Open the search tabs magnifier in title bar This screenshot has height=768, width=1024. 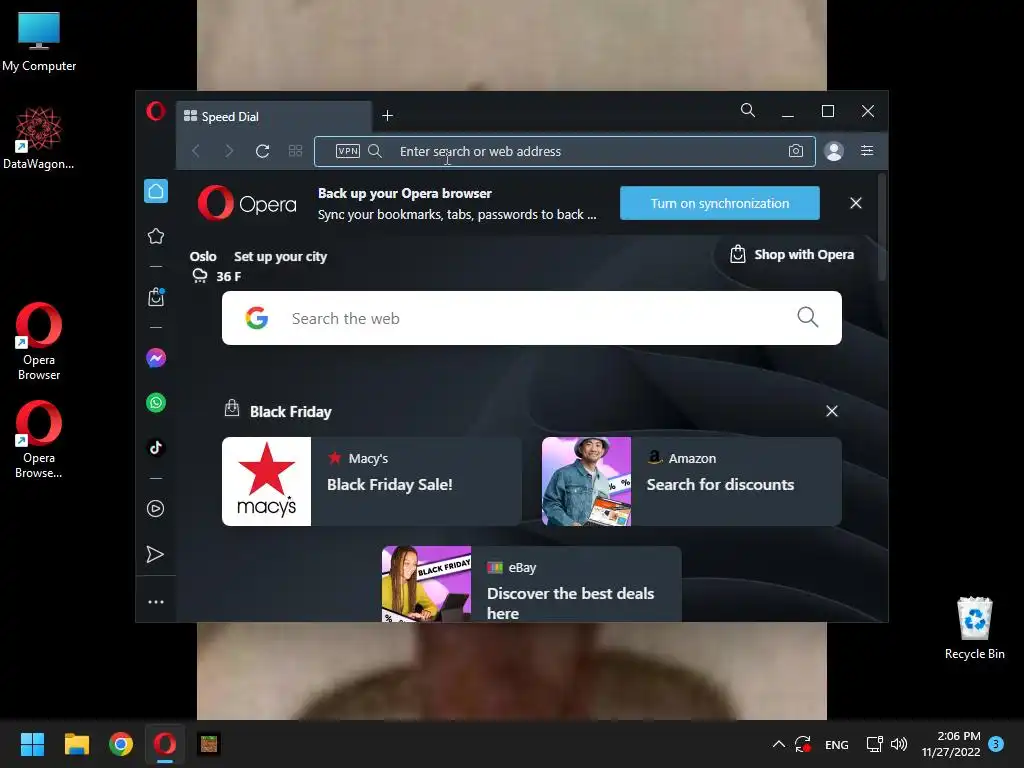[748, 110]
